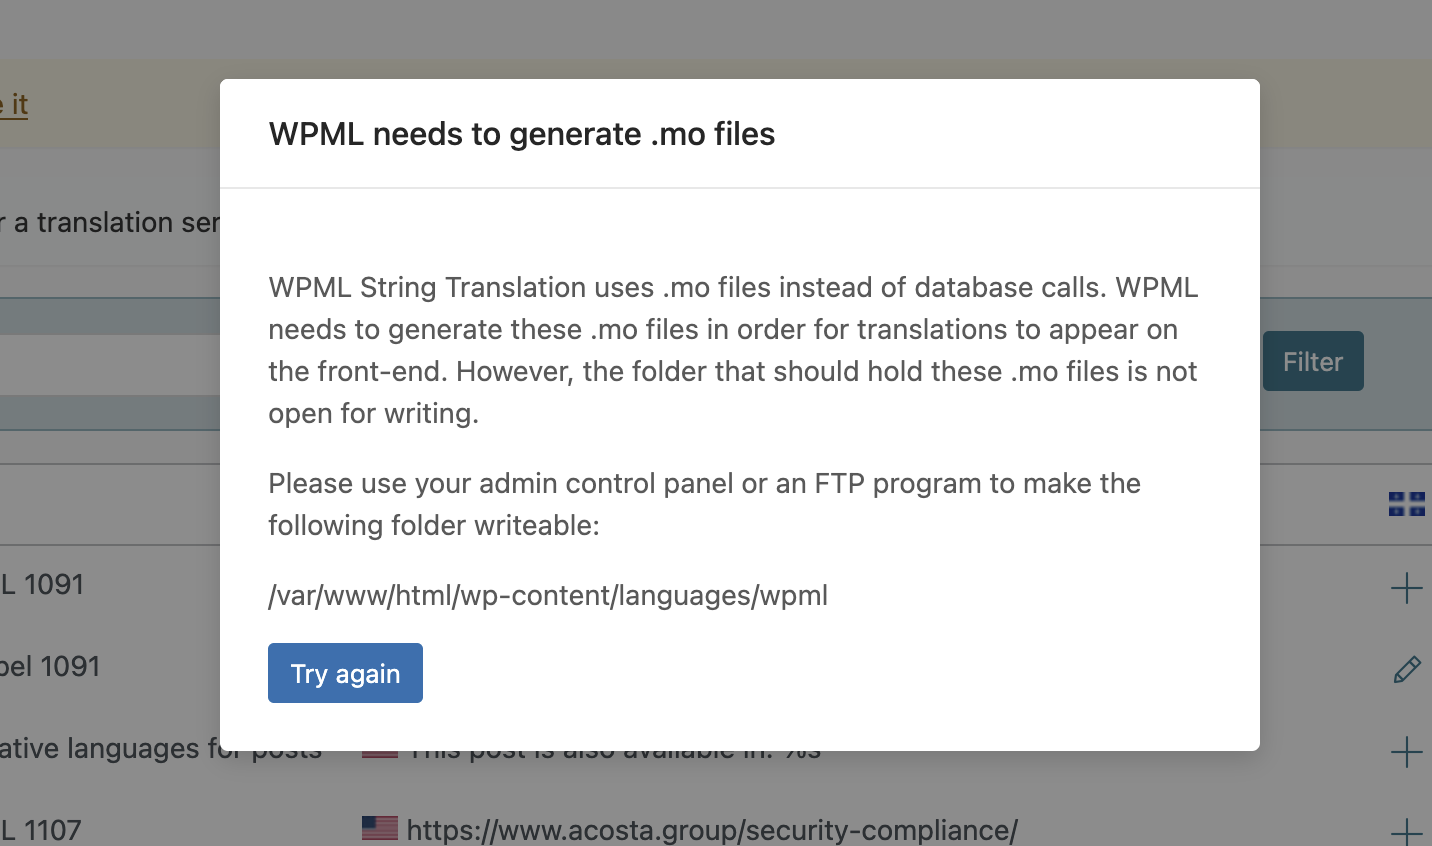
Task: Click plus icon in the L 1107 row
Action: click(x=1406, y=832)
